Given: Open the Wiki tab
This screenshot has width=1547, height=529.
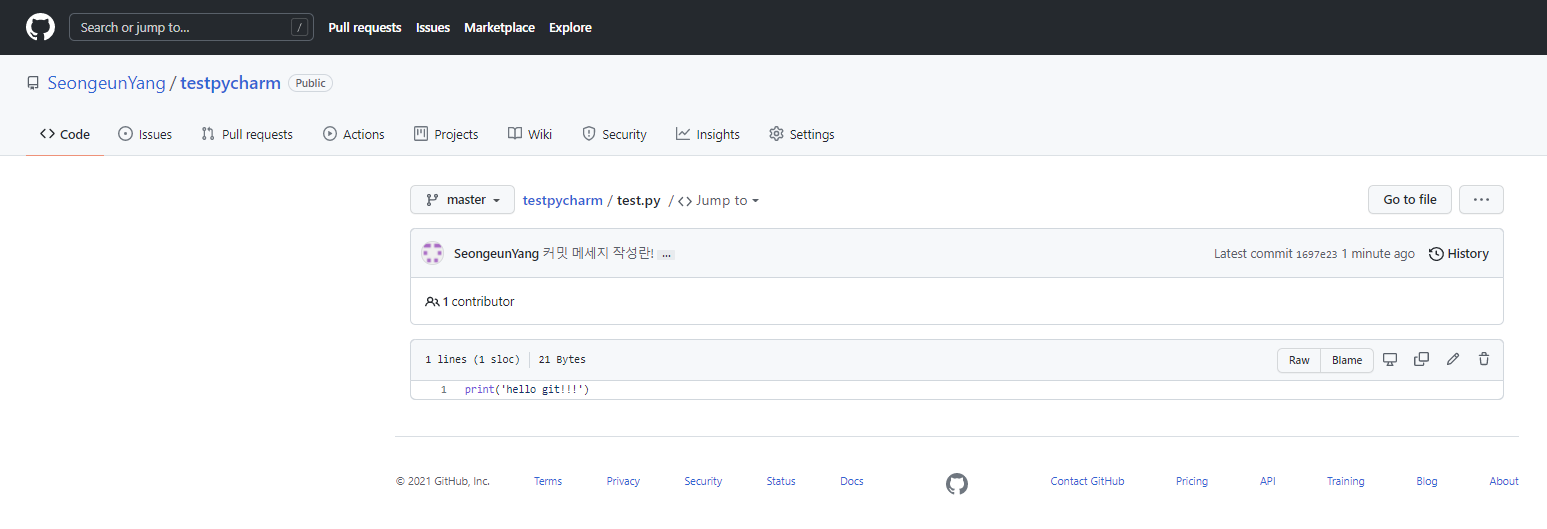Looking at the screenshot, I should point(530,134).
